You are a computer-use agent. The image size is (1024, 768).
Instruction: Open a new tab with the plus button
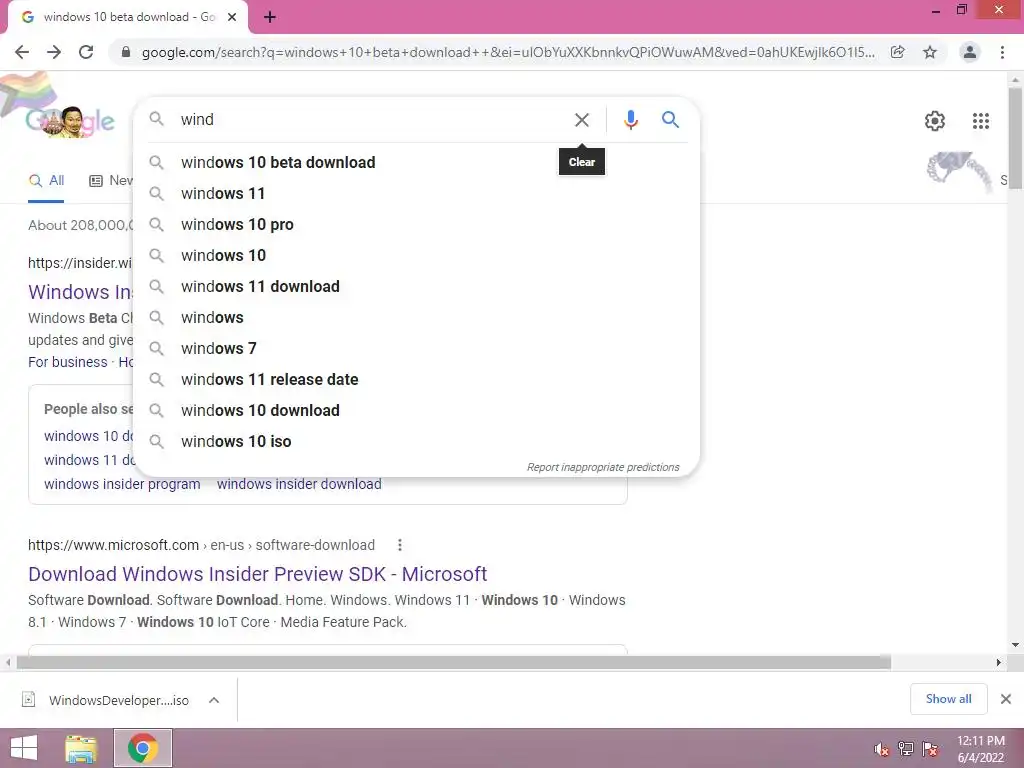click(x=270, y=17)
